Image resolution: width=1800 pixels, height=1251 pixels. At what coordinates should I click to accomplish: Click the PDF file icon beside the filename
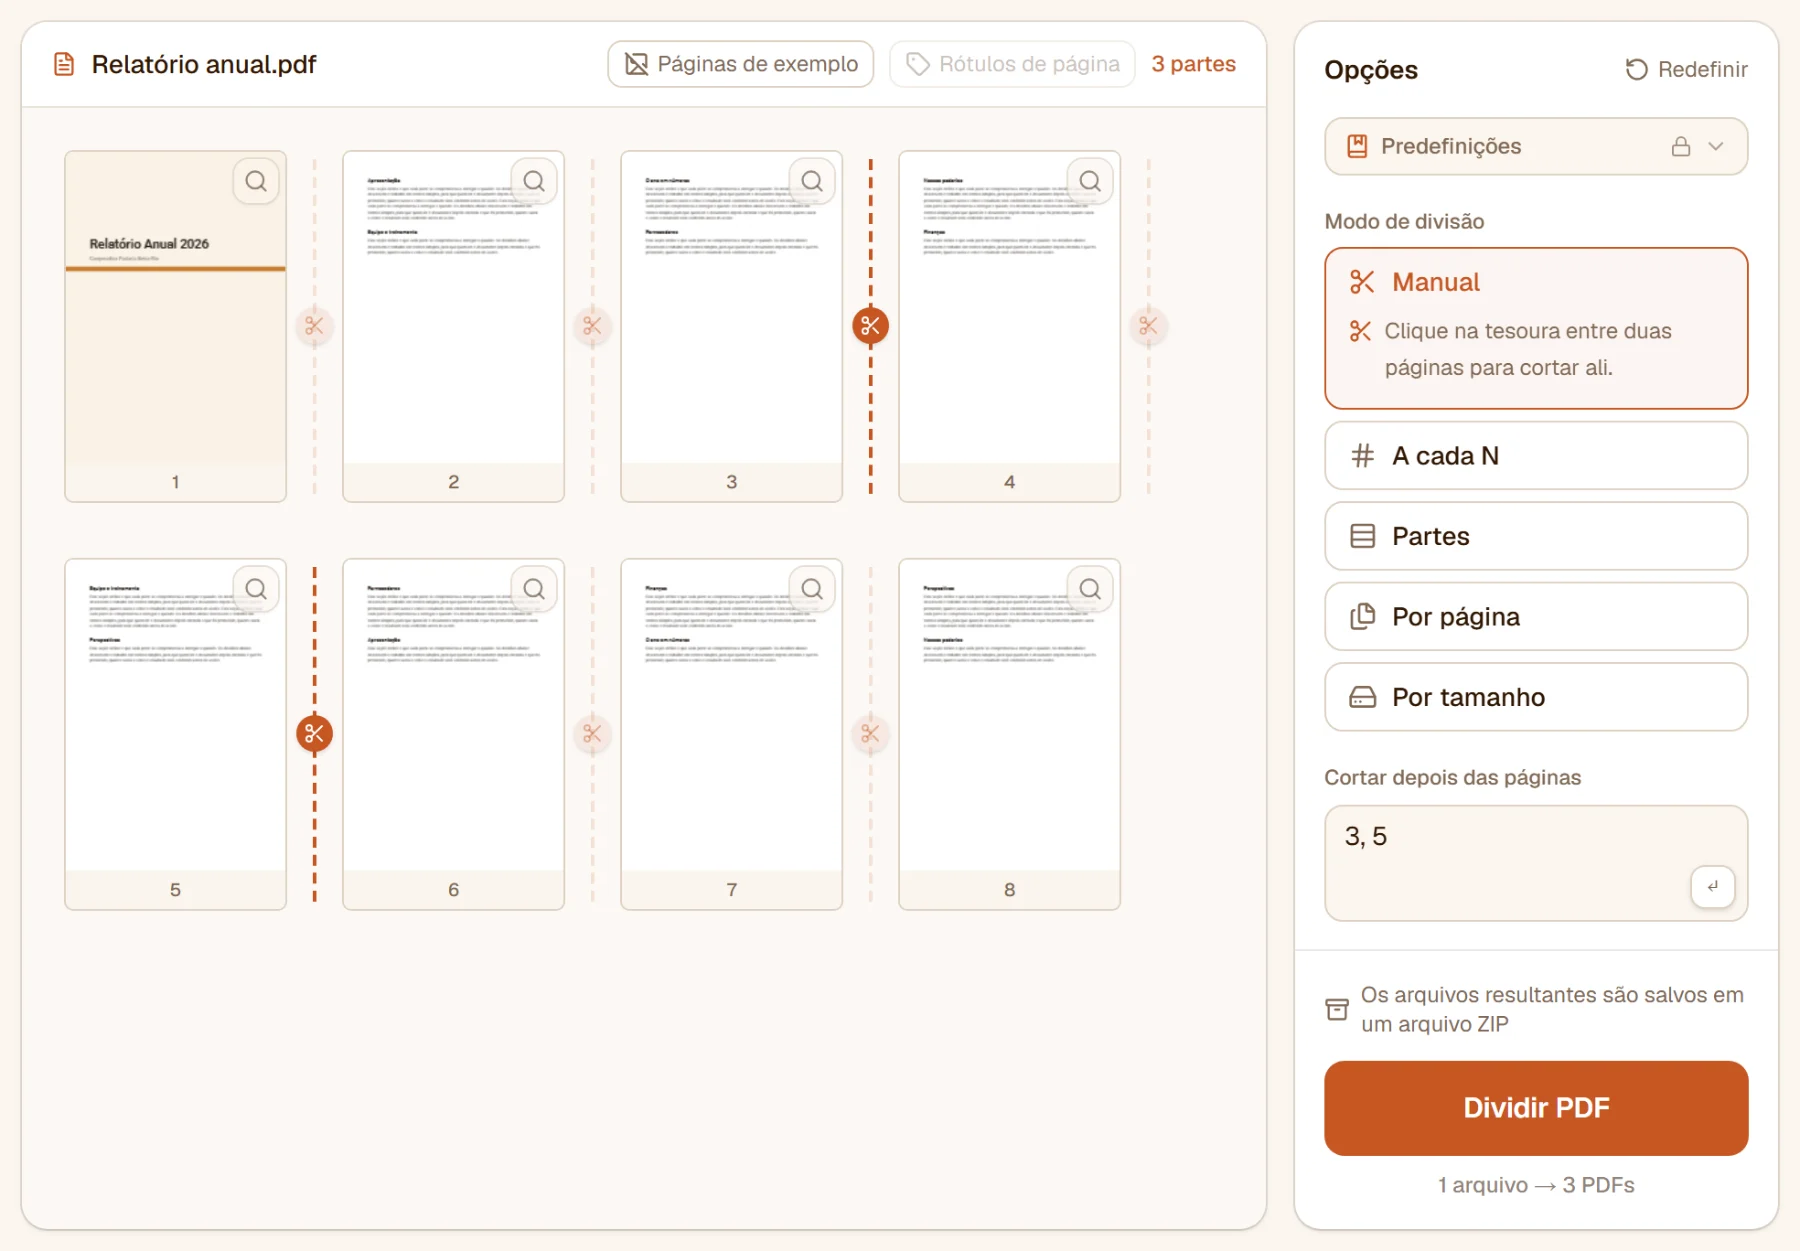tap(64, 64)
